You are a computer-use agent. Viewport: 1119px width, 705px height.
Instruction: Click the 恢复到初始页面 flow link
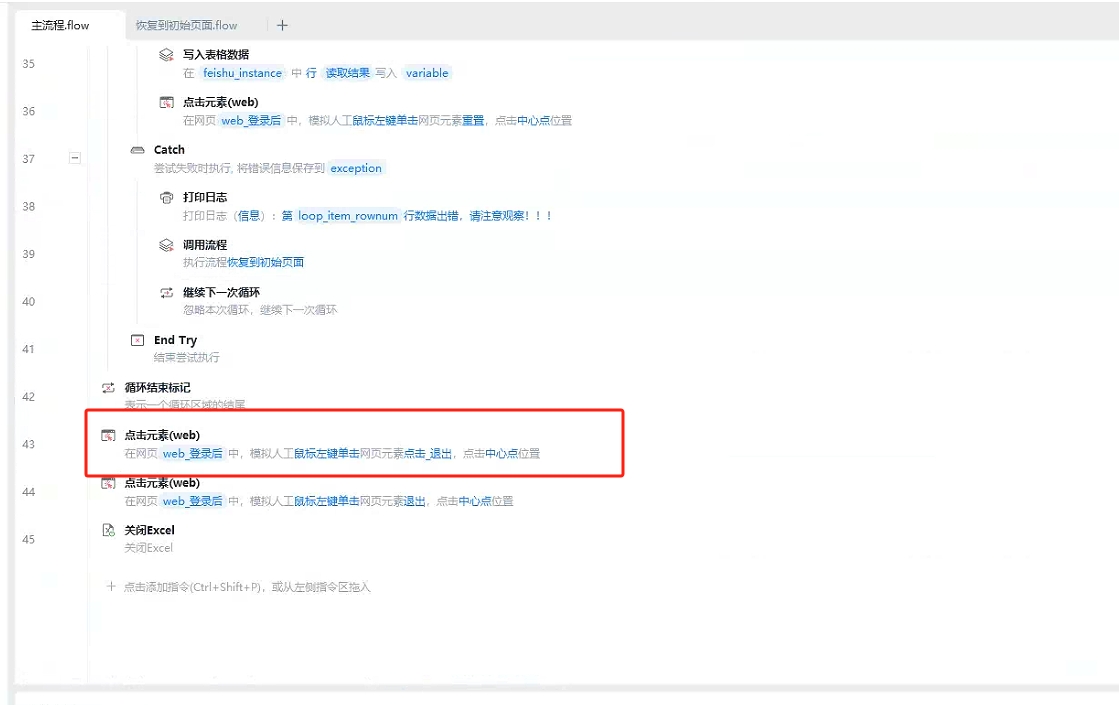pyautogui.click(x=265, y=263)
